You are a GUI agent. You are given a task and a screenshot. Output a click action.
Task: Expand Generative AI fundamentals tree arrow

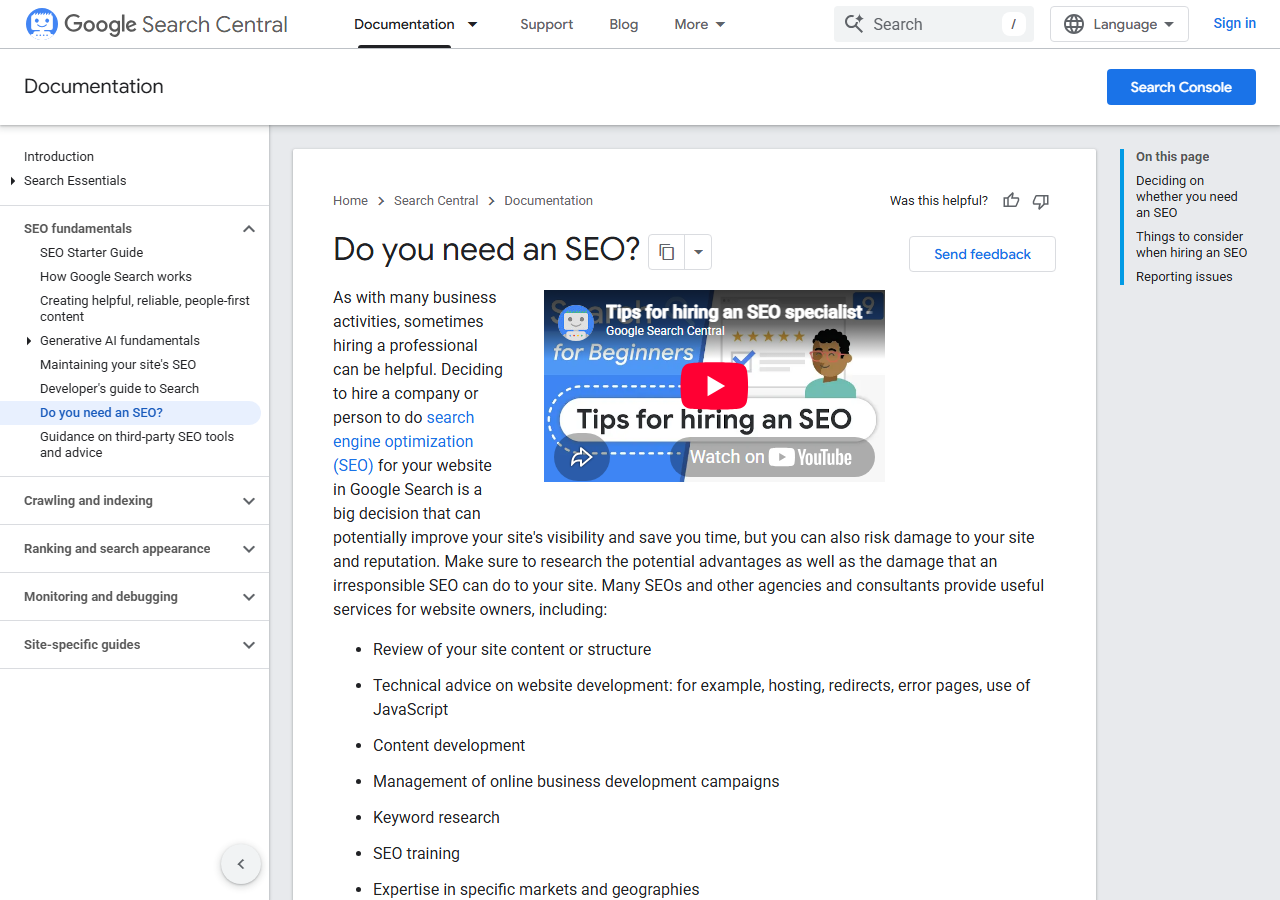[x=29, y=341]
